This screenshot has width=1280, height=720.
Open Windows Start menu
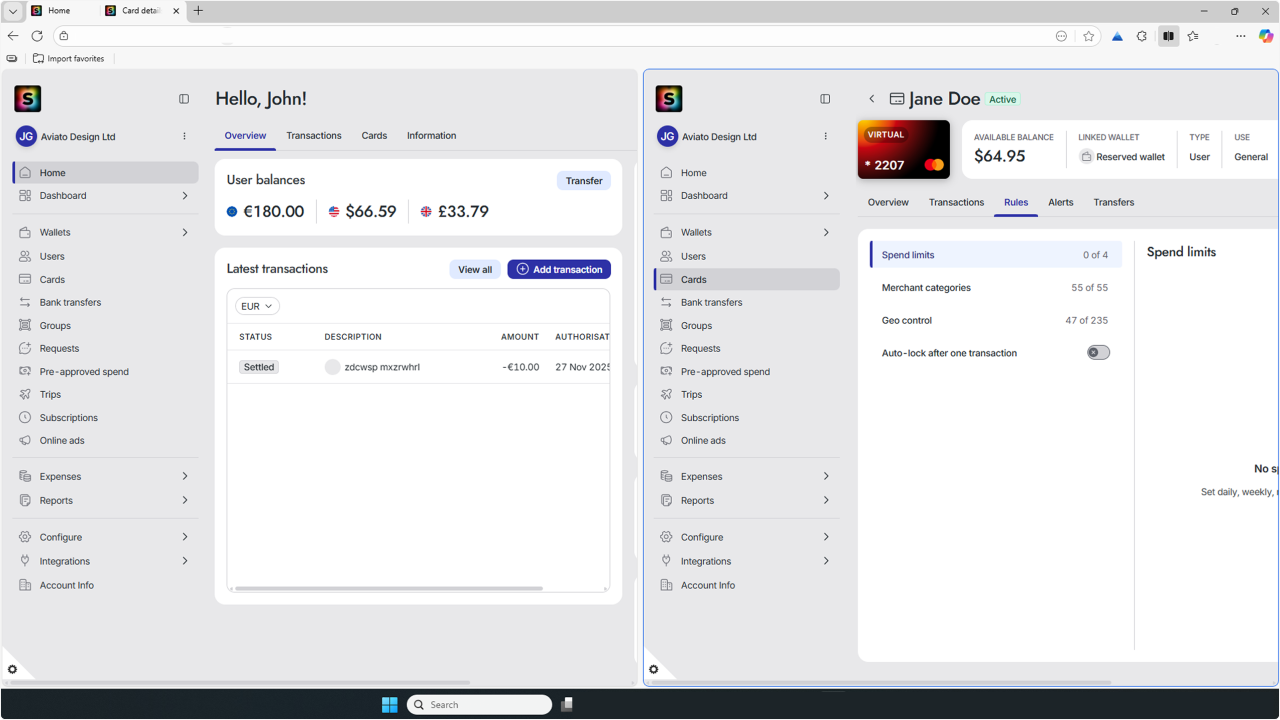click(x=389, y=704)
